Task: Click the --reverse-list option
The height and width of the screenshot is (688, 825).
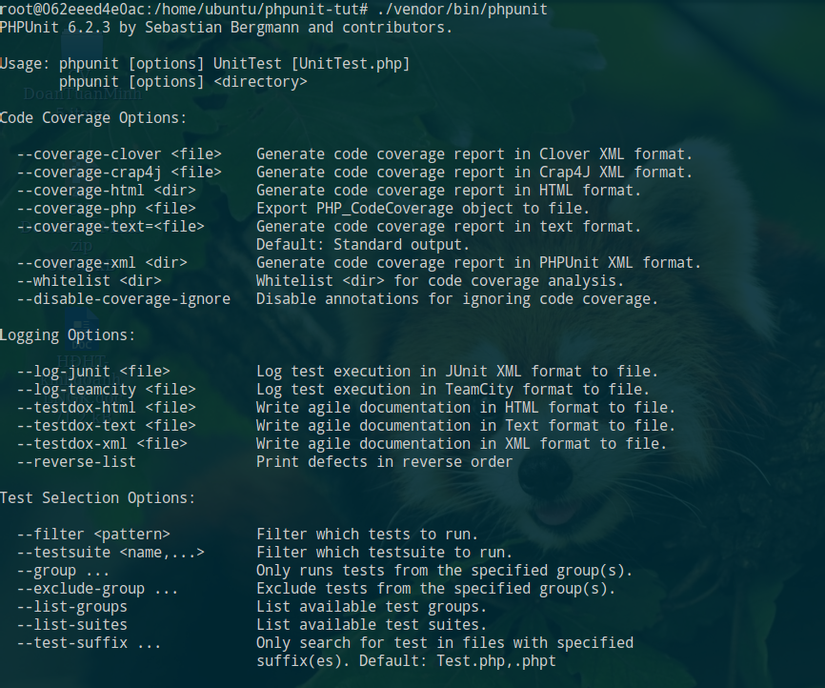Action: pyautogui.click(x=76, y=462)
